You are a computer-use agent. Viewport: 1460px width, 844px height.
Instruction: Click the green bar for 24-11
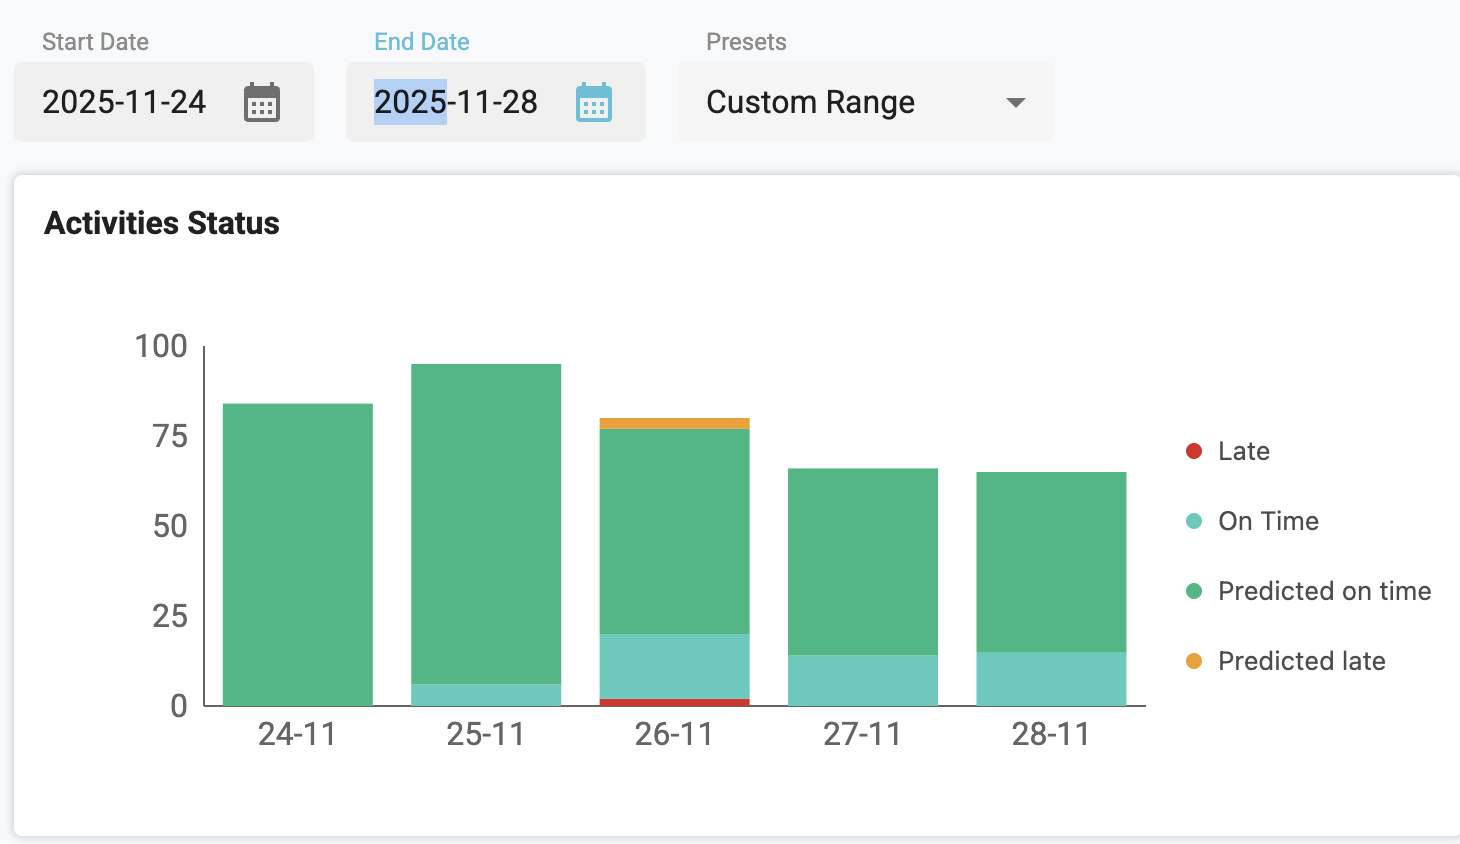(x=298, y=555)
